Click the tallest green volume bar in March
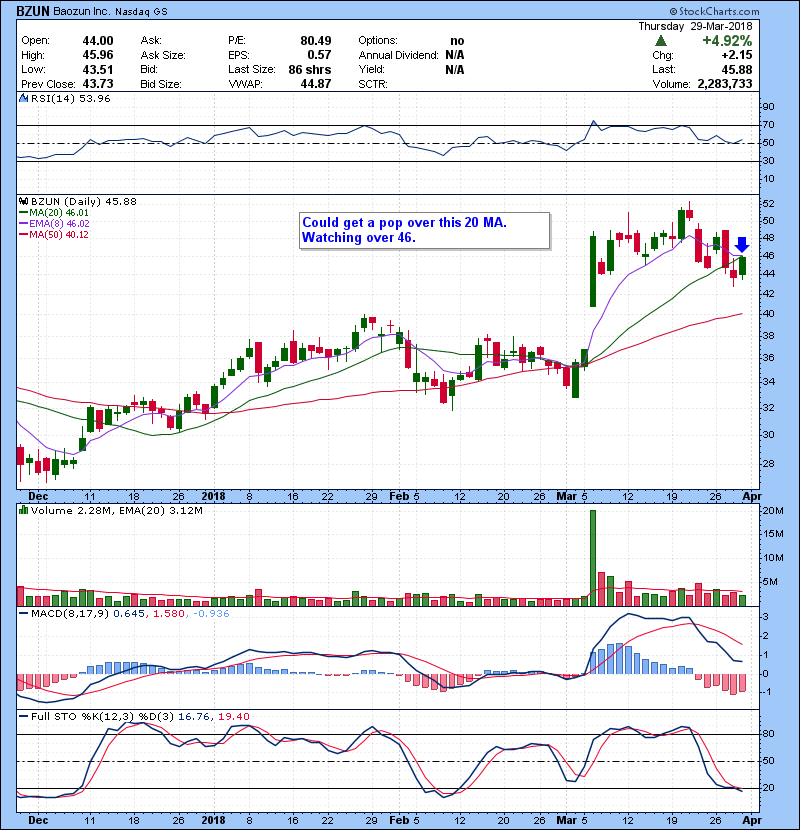The height and width of the screenshot is (830, 800). tap(592, 558)
